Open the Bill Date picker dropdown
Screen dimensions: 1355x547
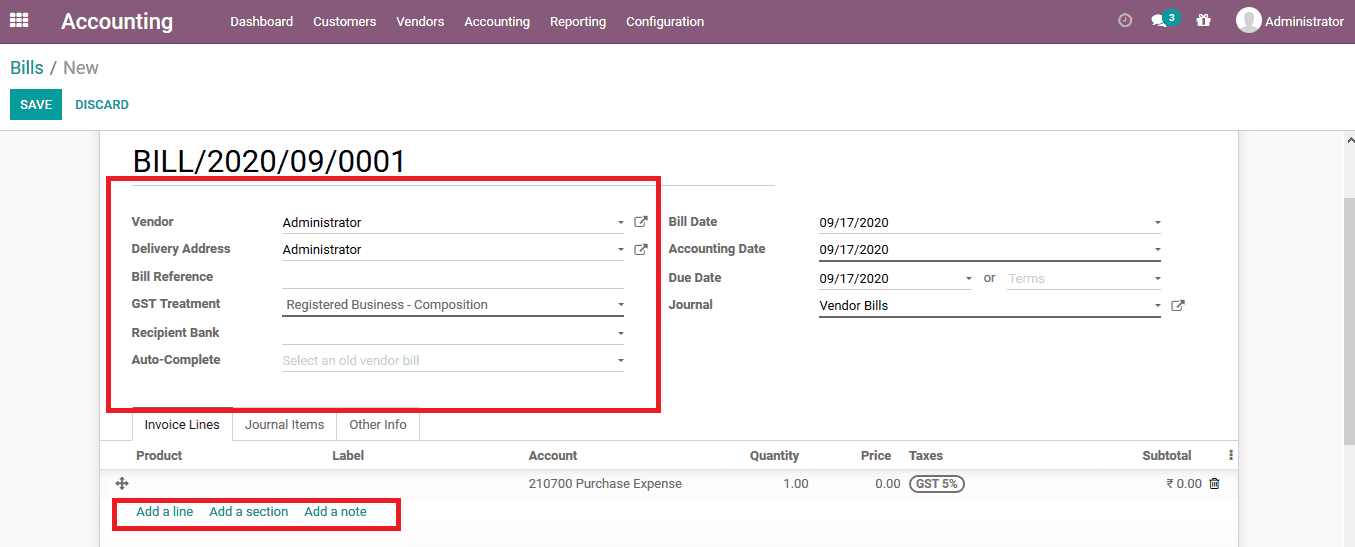(x=1157, y=223)
